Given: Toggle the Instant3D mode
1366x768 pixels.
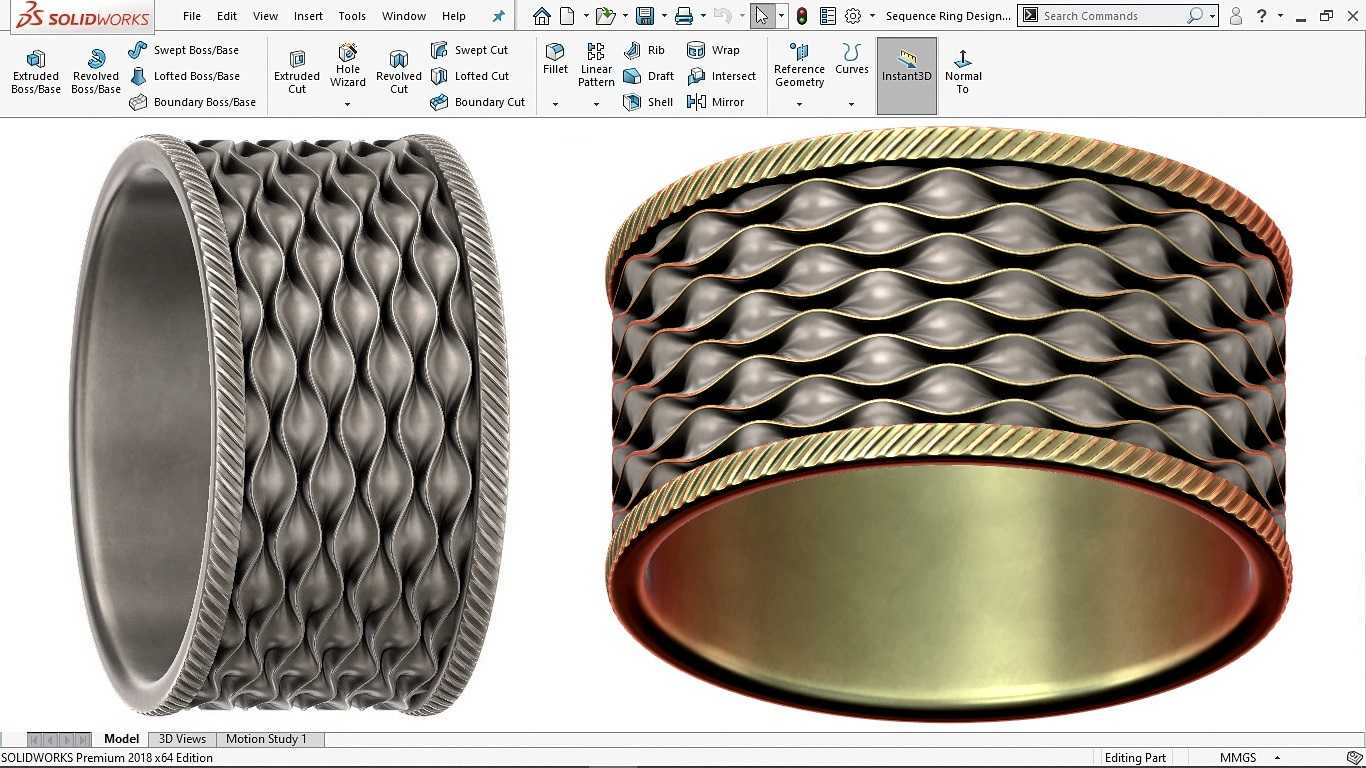Looking at the screenshot, I should tap(907, 76).
